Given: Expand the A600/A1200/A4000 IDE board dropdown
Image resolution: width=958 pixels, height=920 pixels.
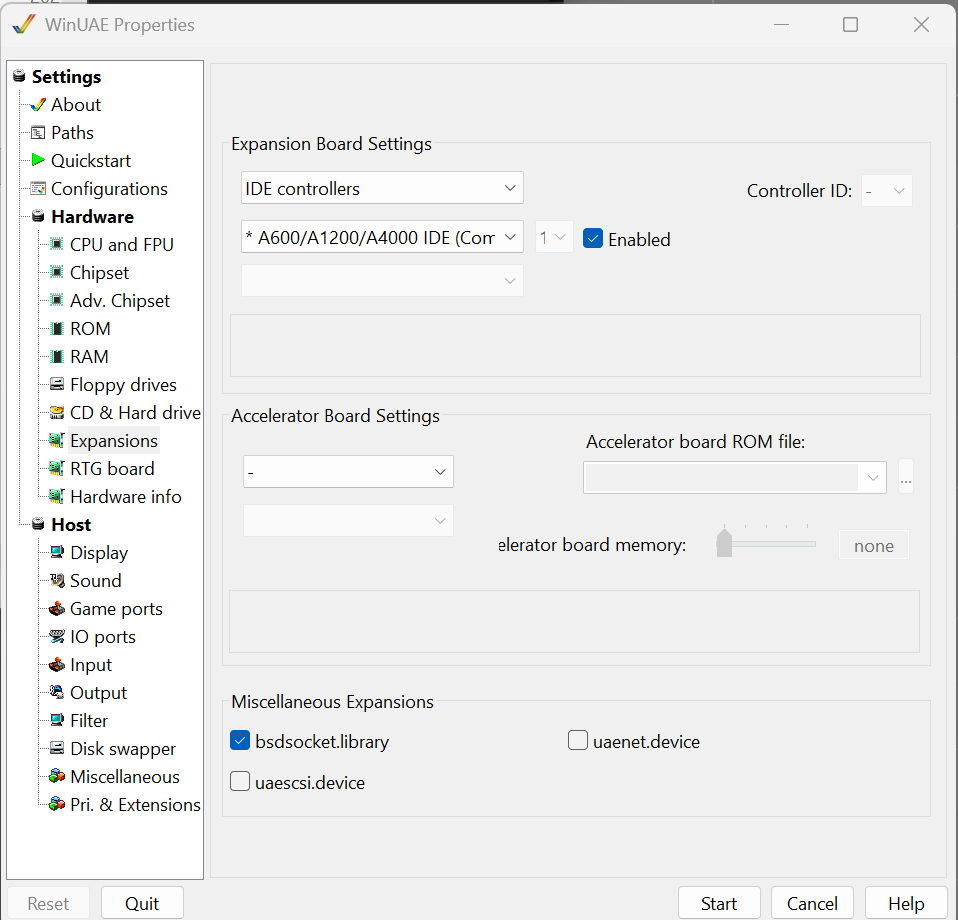Looking at the screenshot, I should [383, 237].
